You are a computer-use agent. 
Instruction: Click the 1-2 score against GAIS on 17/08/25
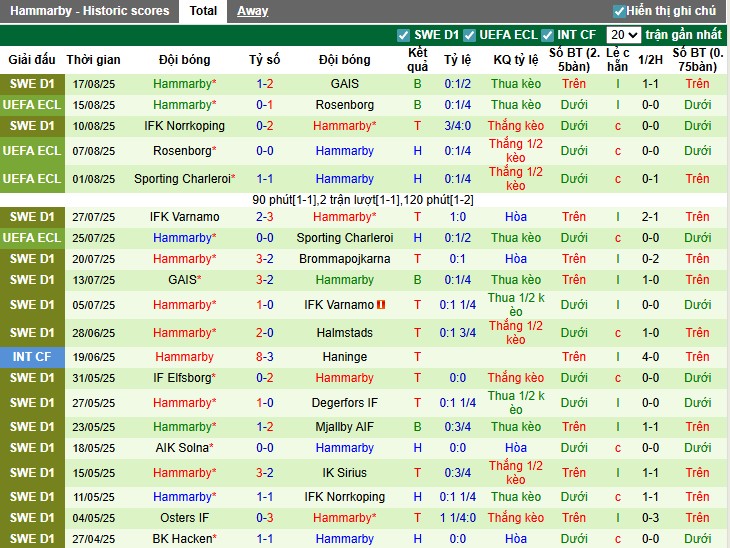(264, 84)
